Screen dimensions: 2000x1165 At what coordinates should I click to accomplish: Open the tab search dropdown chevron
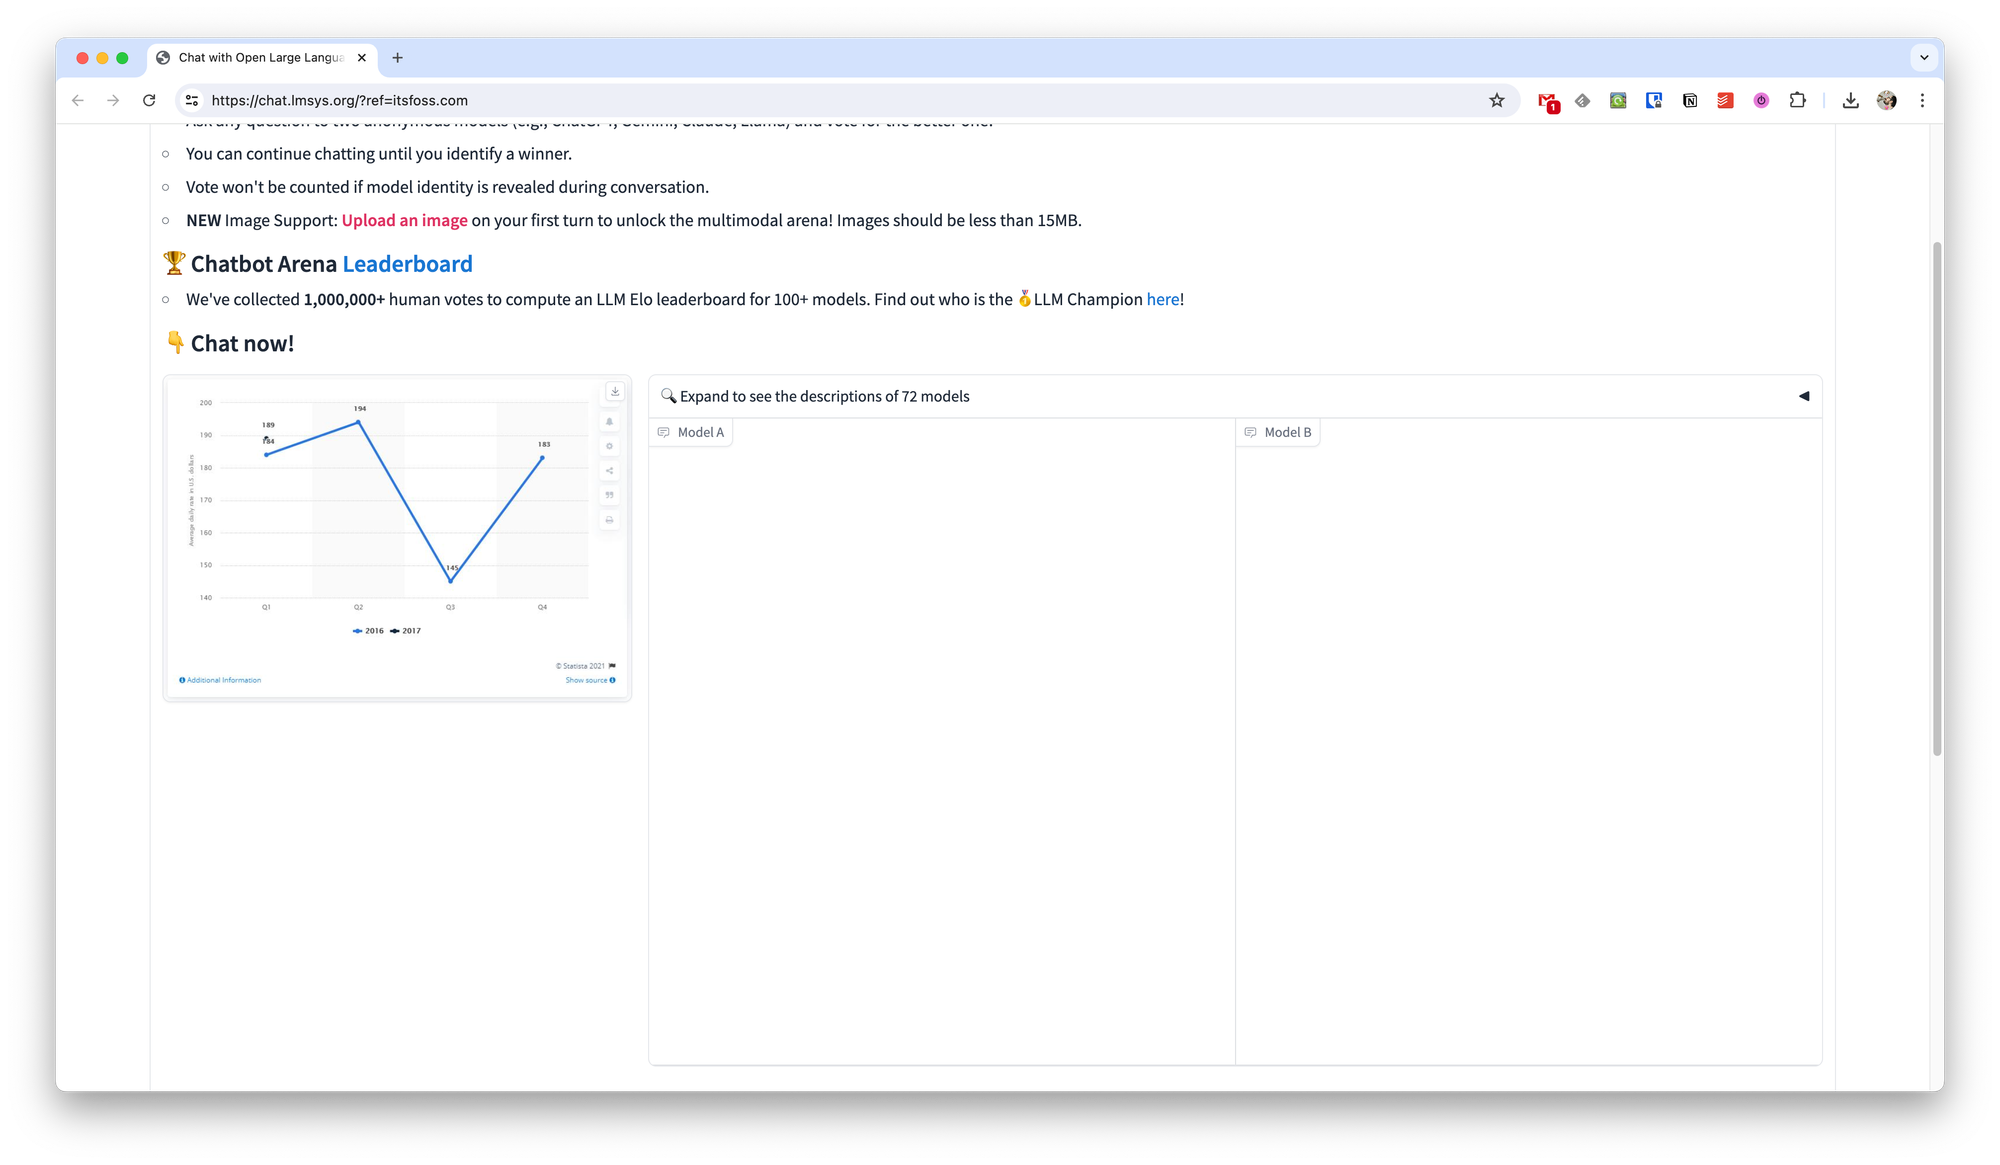(1924, 58)
